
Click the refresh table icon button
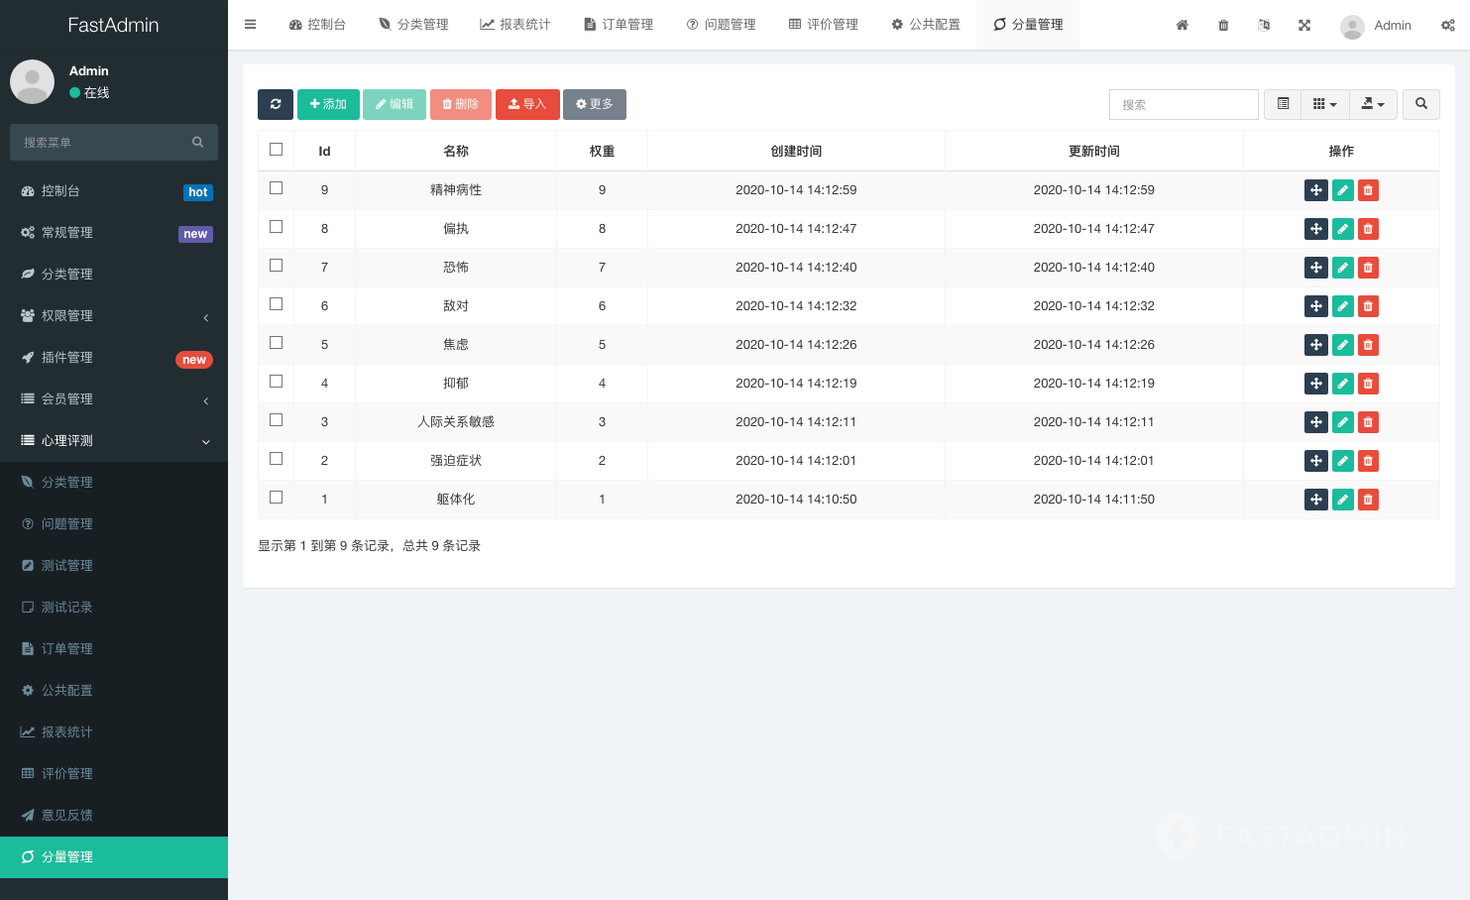(x=275, y=104)
